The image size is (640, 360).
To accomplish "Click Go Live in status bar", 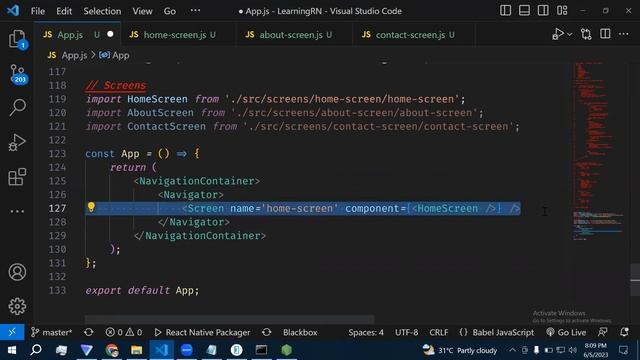I will (566, 332).
